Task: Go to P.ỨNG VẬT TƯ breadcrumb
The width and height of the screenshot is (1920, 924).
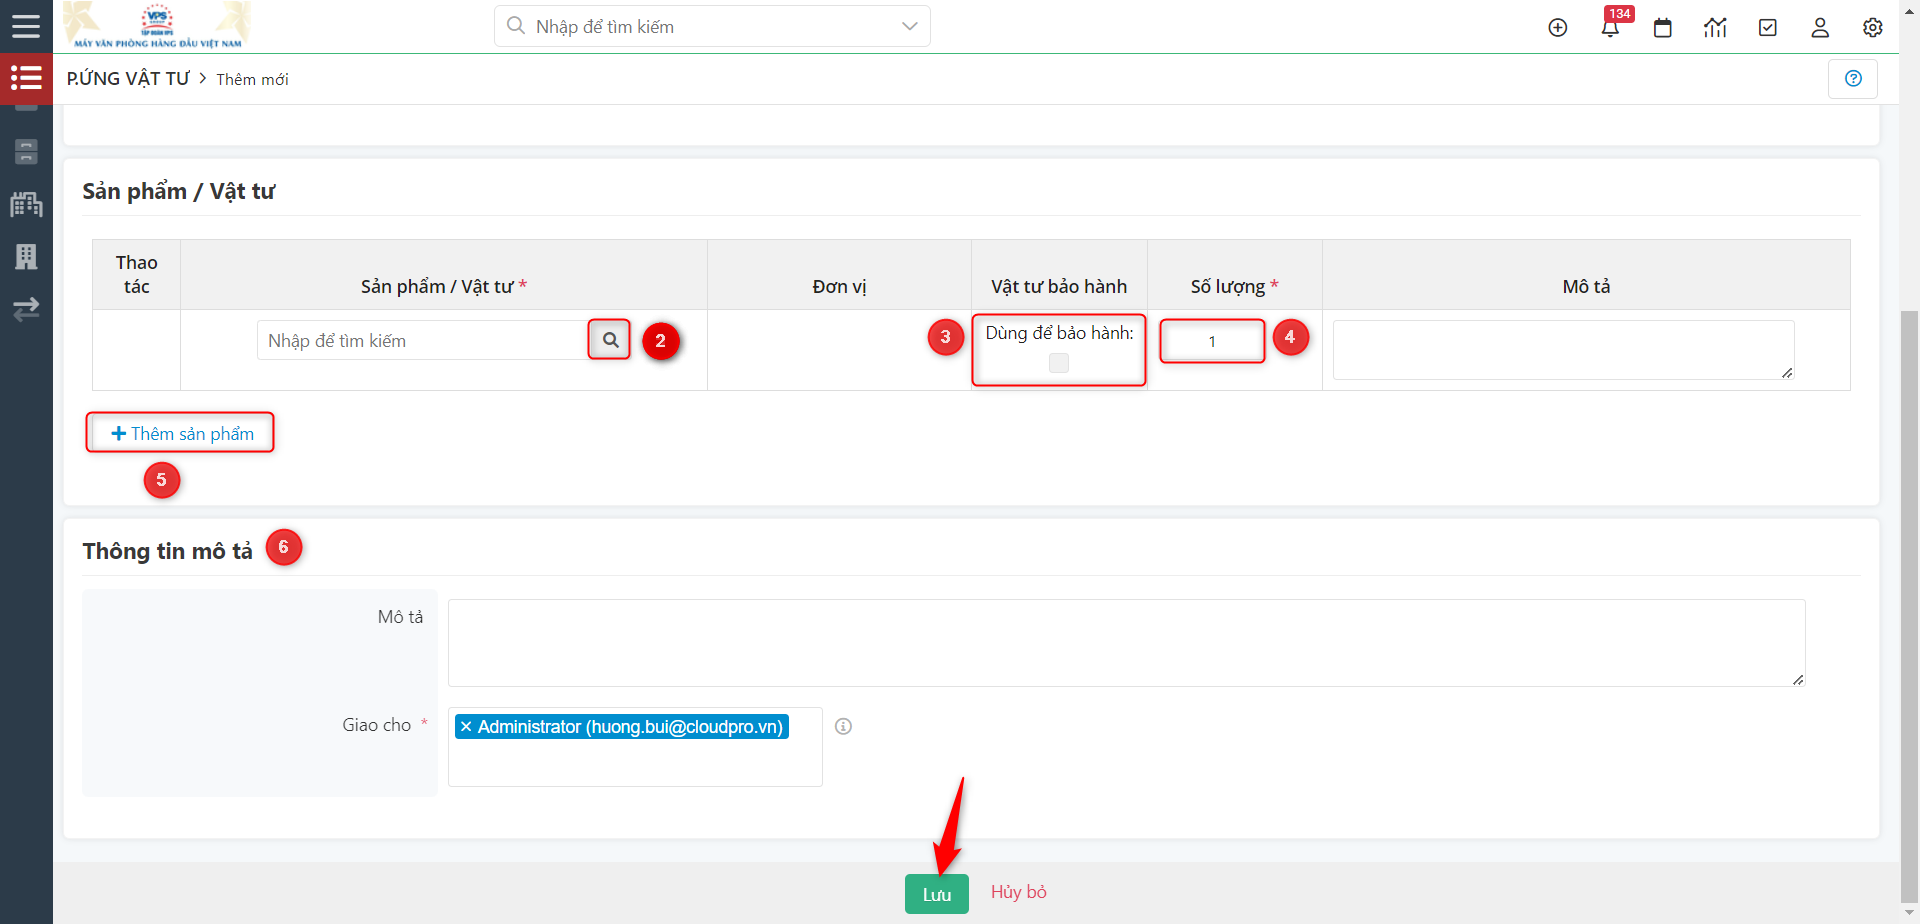Action: (128, 79)
